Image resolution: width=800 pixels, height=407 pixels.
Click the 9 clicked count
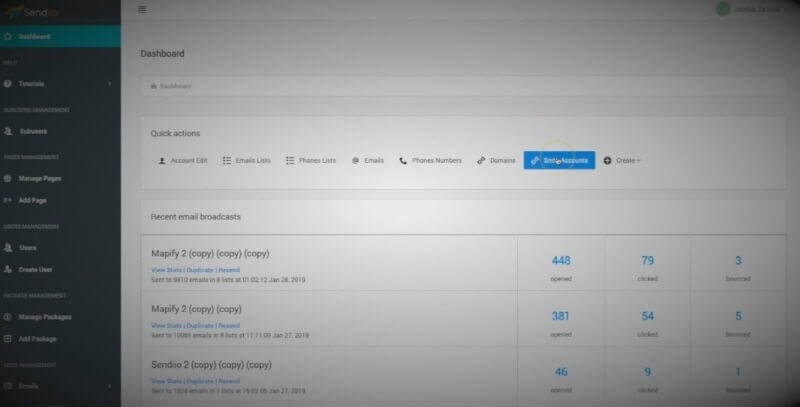647,372
